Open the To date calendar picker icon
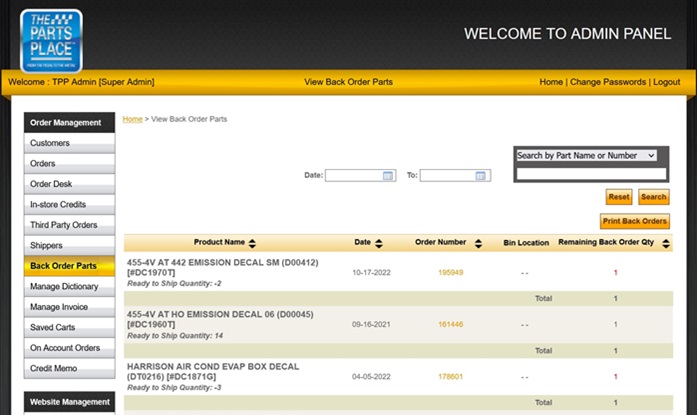Screen dimensions: 697x415 (483, 175)
